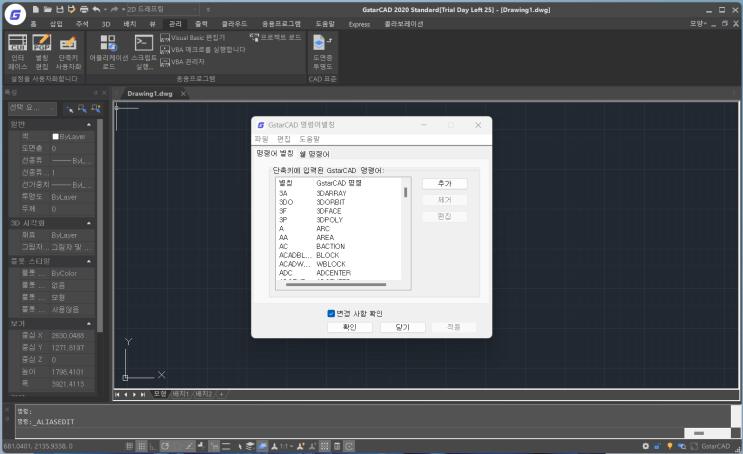Collapse the 플롯 스타일 section

pos(89,261)
